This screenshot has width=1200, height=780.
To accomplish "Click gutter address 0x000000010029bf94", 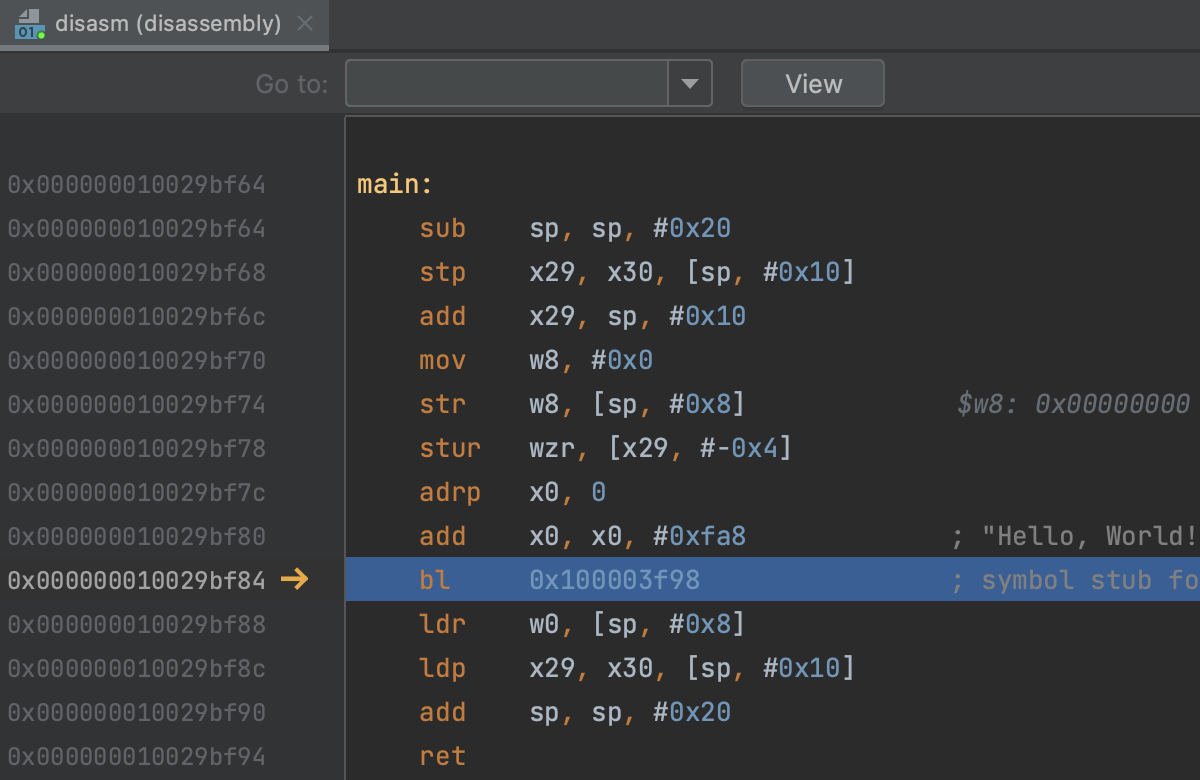I will coord(137,756).
